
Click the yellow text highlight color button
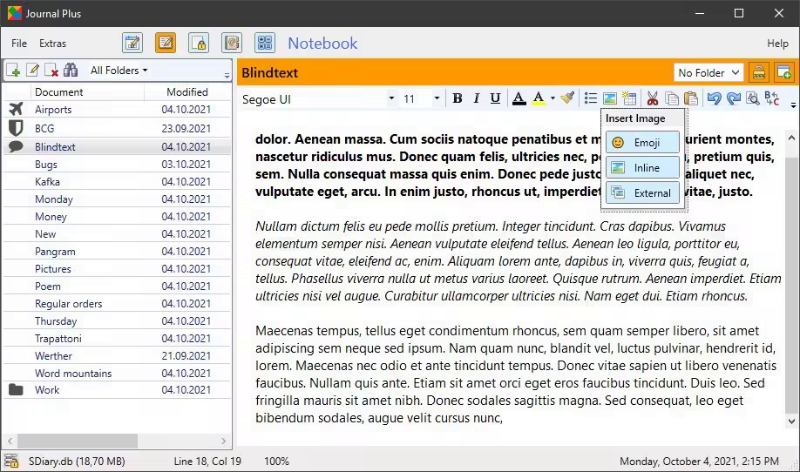click(539, 98)
